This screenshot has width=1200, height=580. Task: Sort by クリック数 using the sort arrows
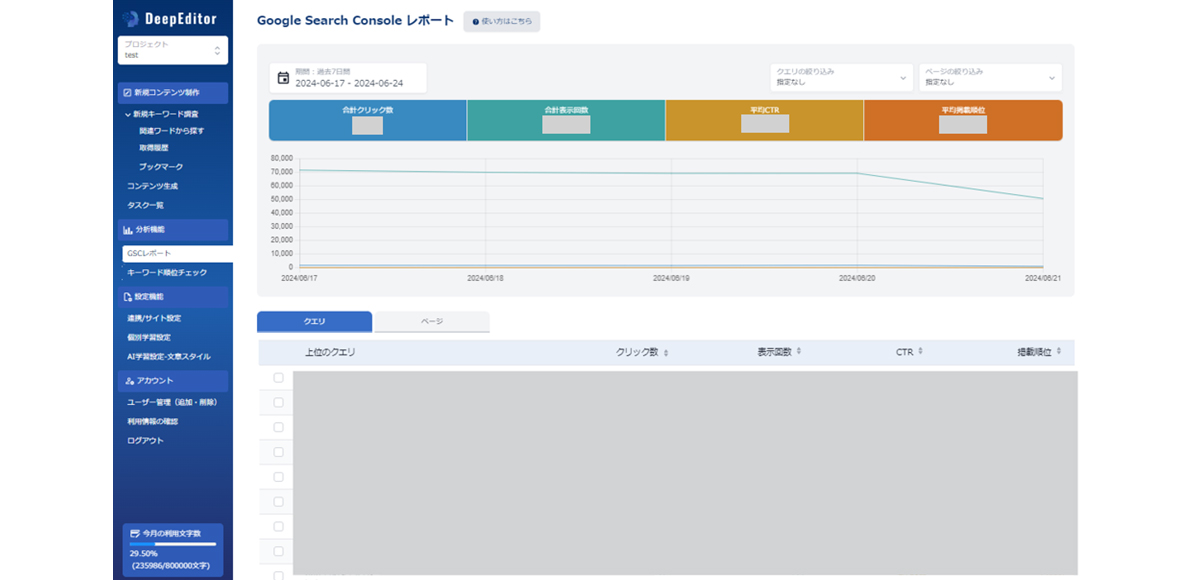[x=666, y=353]
